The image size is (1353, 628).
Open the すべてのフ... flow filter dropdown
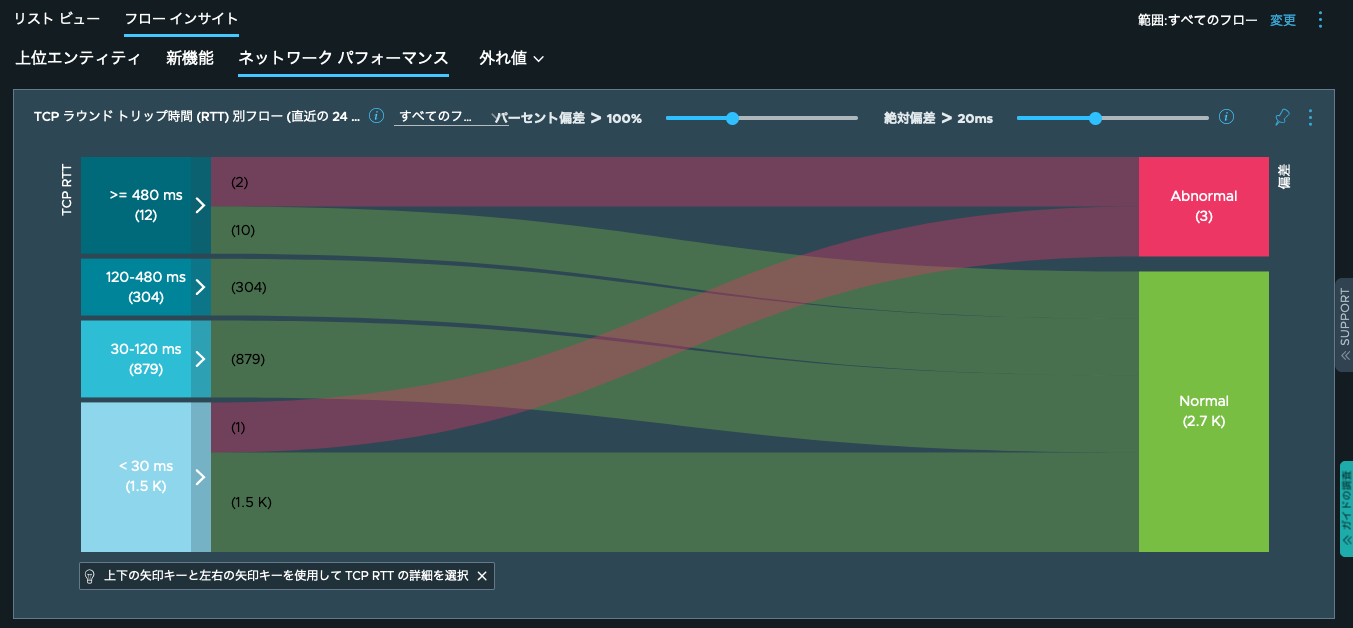[450, 117]
